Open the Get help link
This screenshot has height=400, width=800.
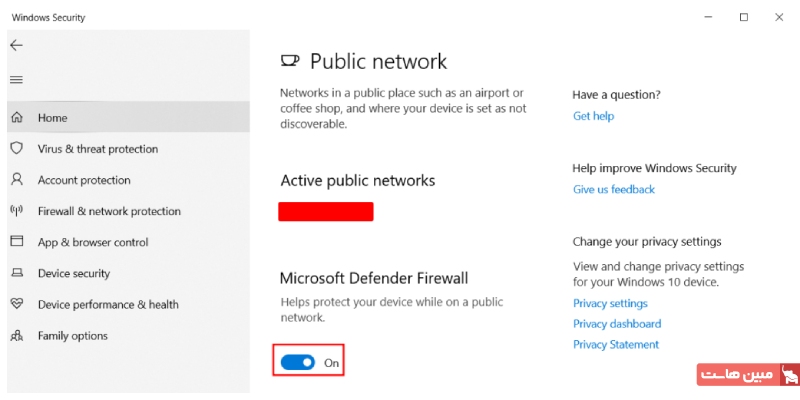coord(593,116)
